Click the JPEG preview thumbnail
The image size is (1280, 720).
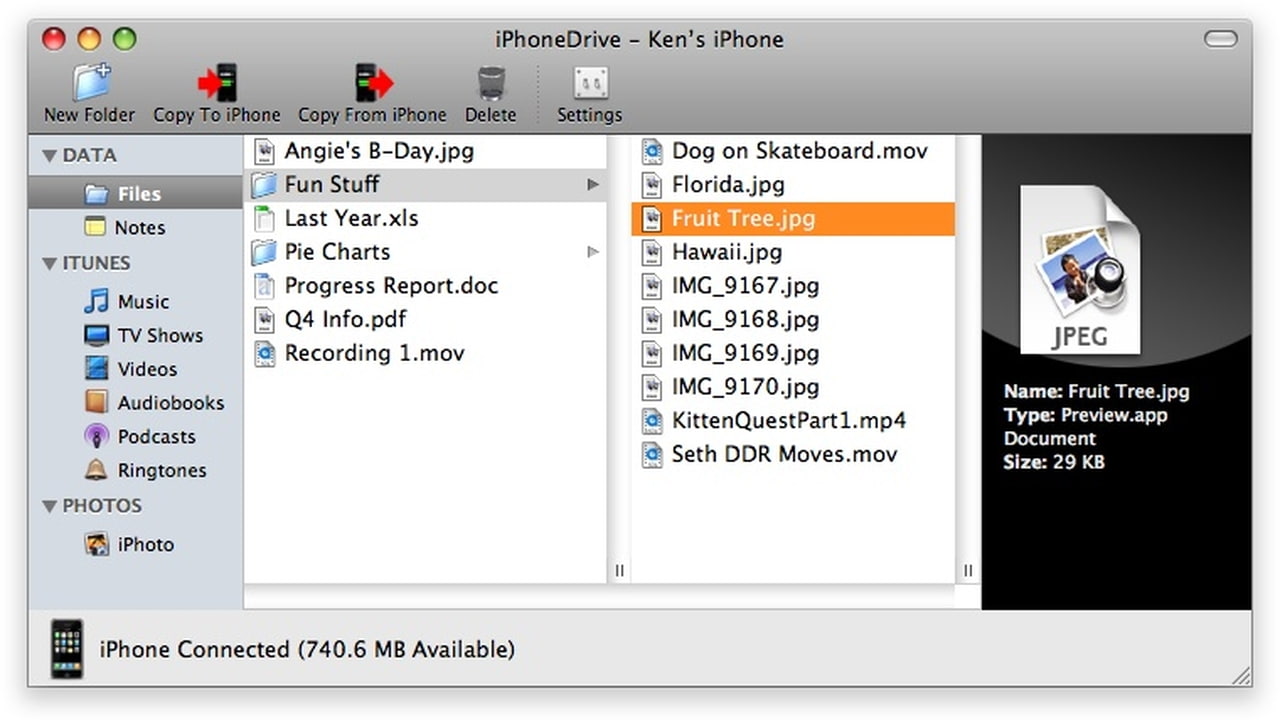[1080, 270]
